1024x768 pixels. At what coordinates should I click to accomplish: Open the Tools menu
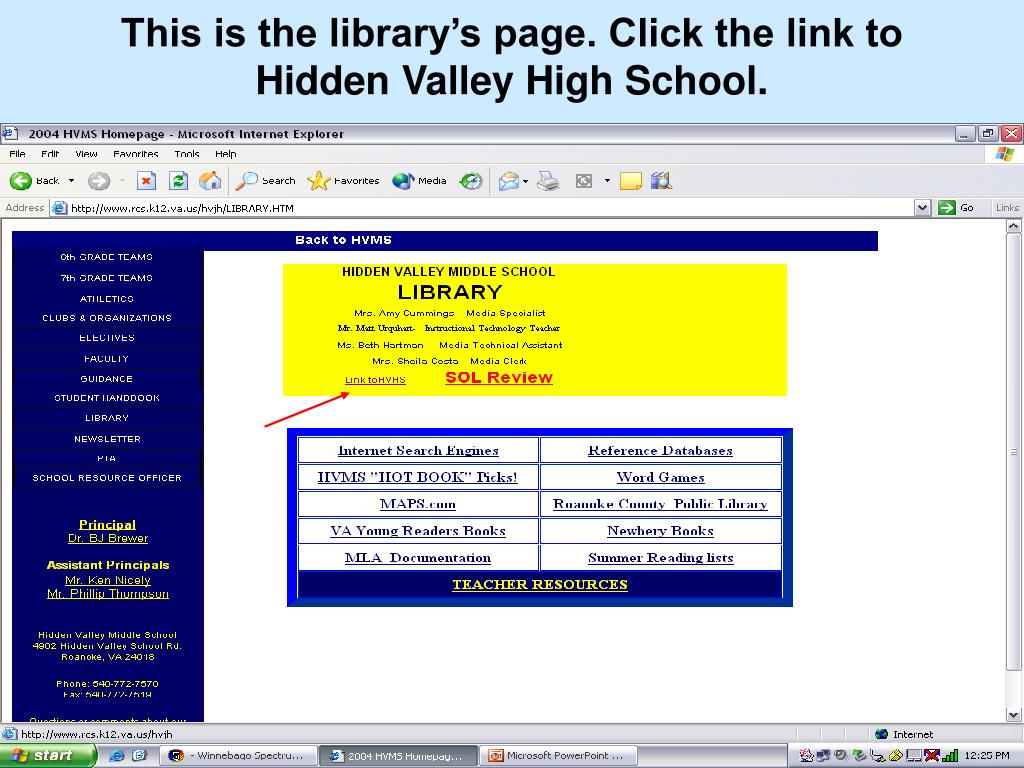point(187,154)
